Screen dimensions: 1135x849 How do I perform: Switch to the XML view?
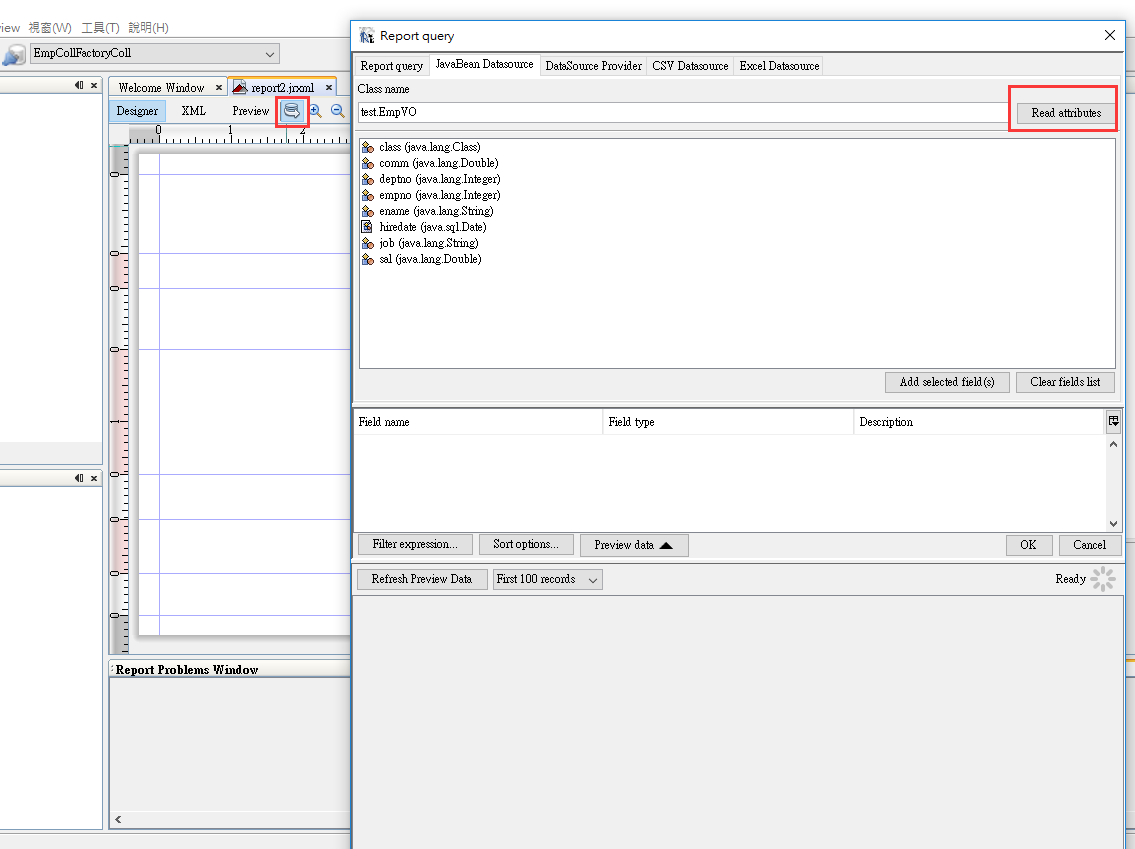193,111
